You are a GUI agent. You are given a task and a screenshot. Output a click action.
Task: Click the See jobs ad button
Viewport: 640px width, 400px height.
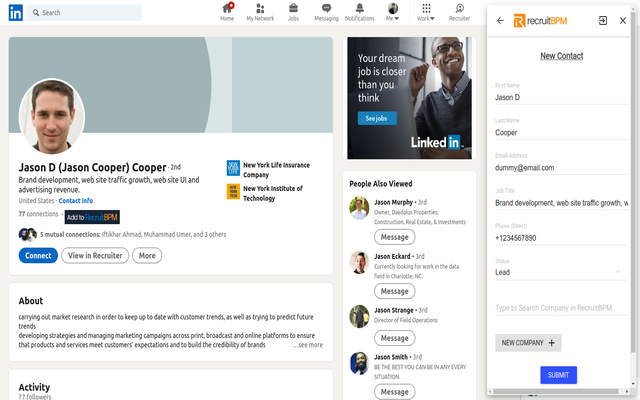point(377,118)
